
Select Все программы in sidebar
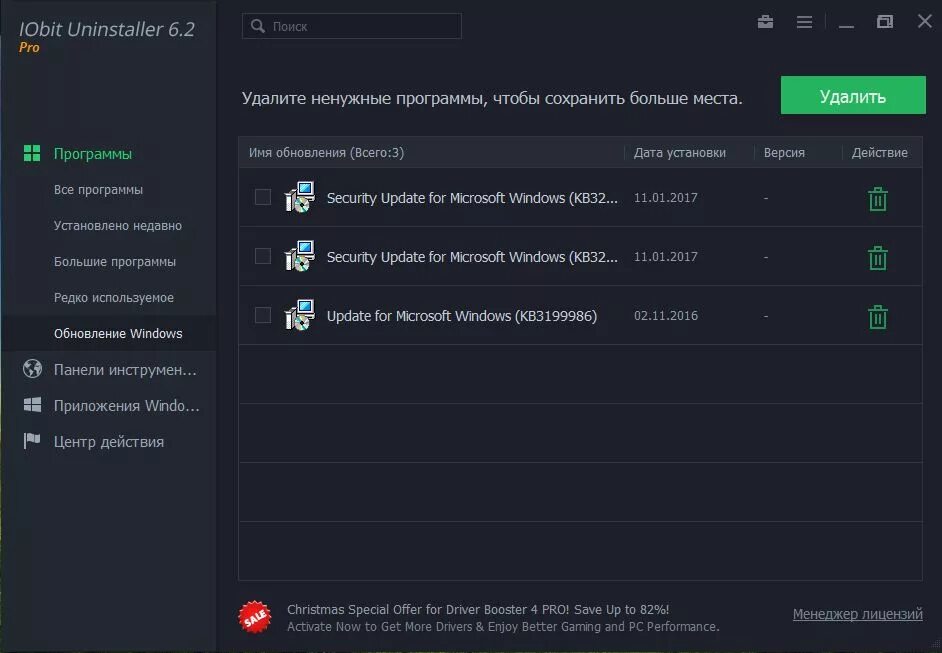click(99, 190)
